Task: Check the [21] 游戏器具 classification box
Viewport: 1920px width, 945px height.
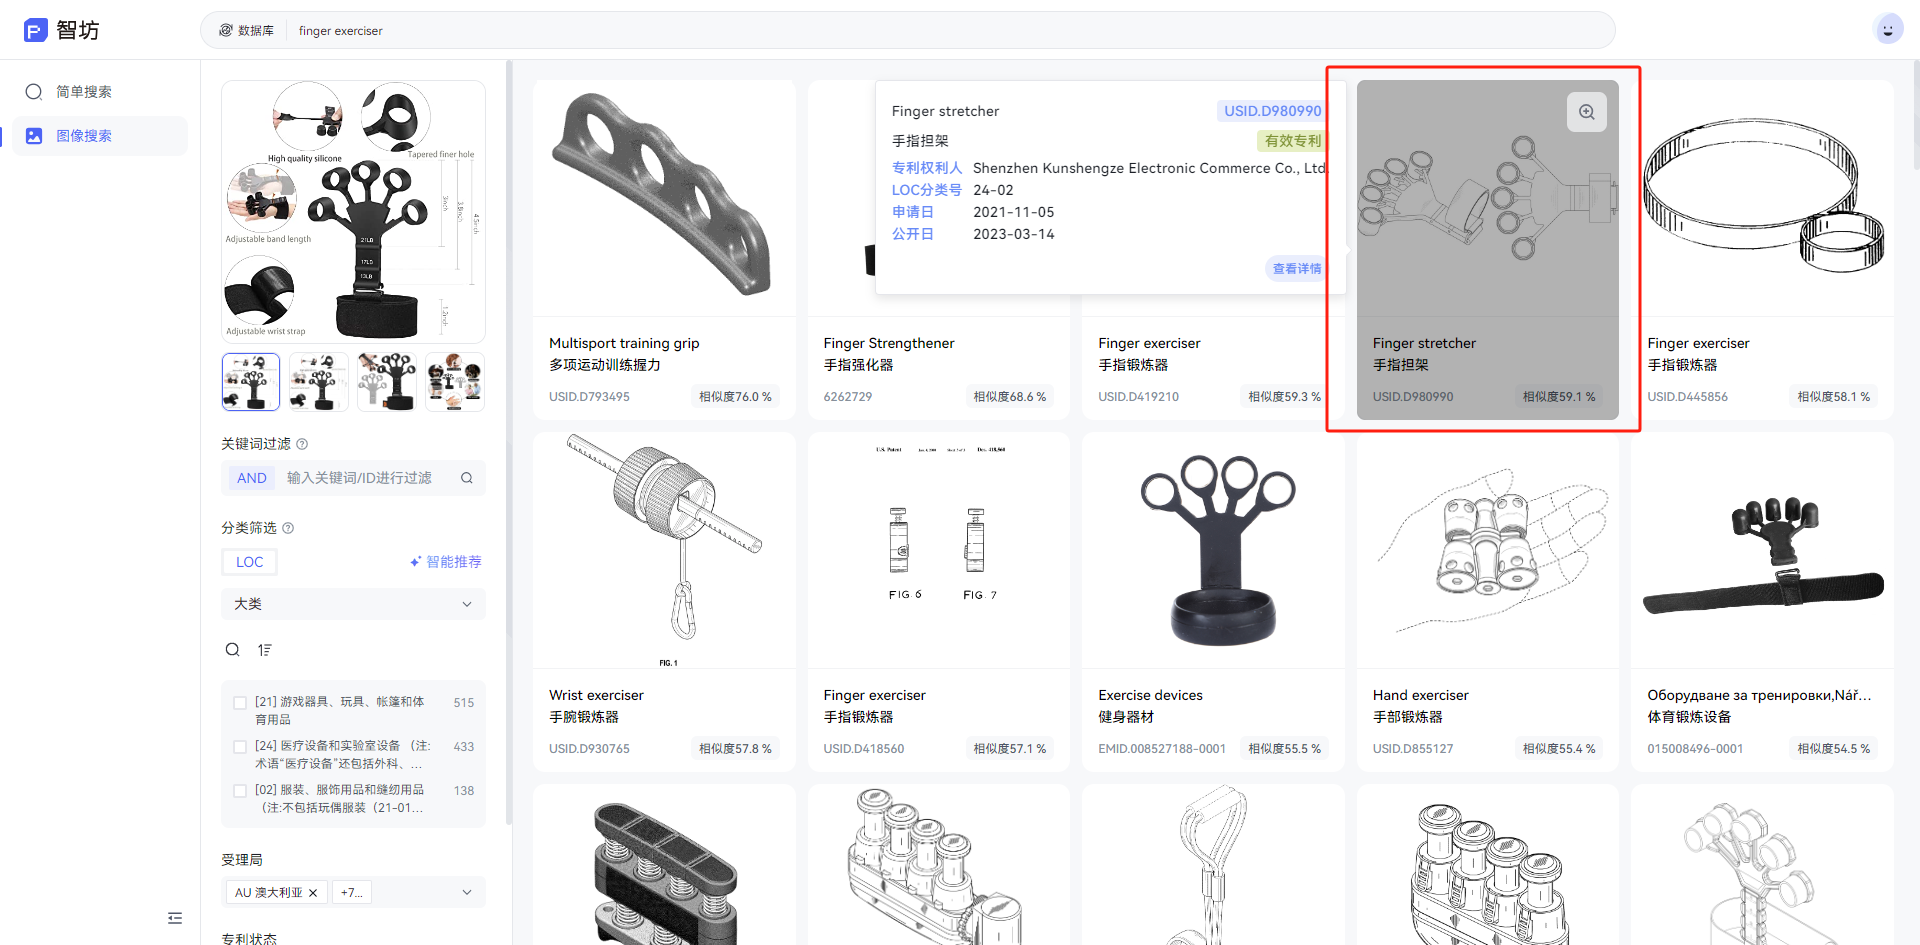Action: click(240, 703)
